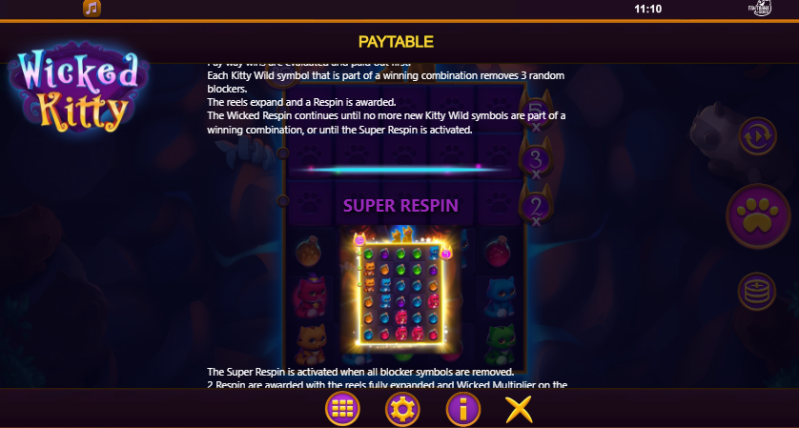The width and height of the screenshot is (799, 428).
Task: Click the 2x multiplier badge
Action: click(536, 206)
